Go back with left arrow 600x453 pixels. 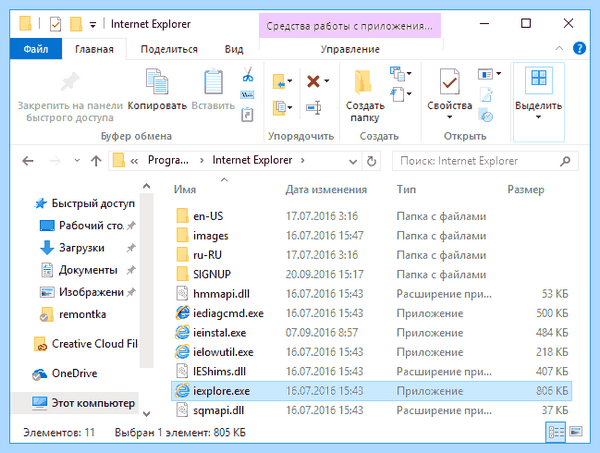click(28, 161)
